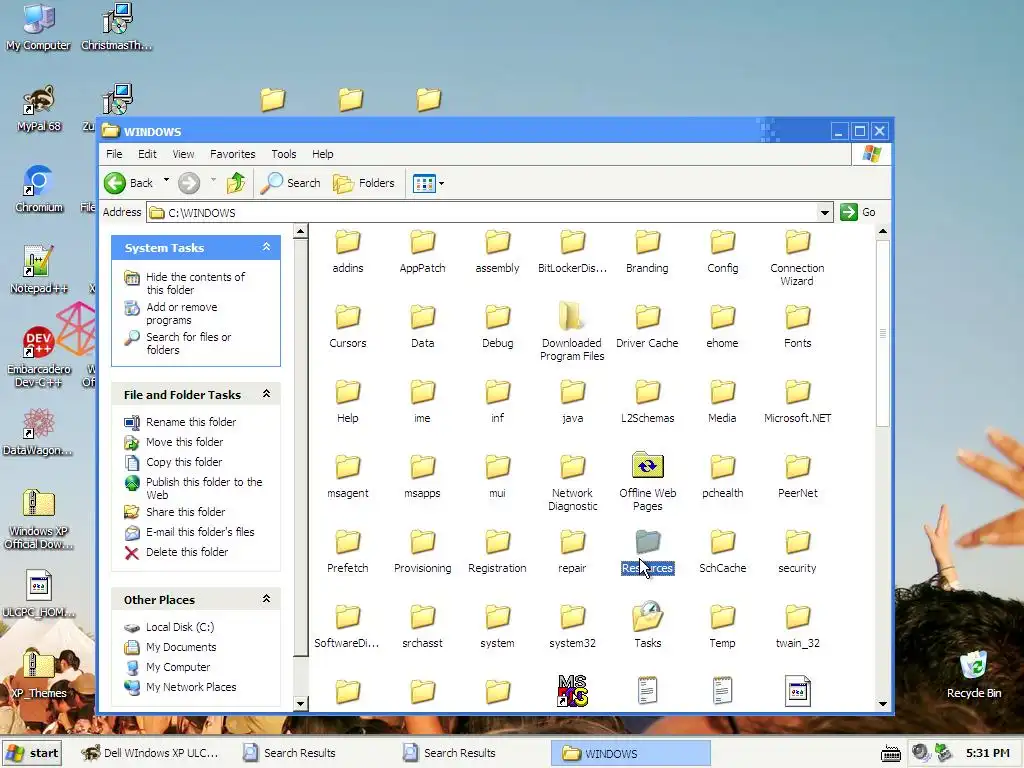
Task: Toggle the Folders pane button
Action: (364, 183)
